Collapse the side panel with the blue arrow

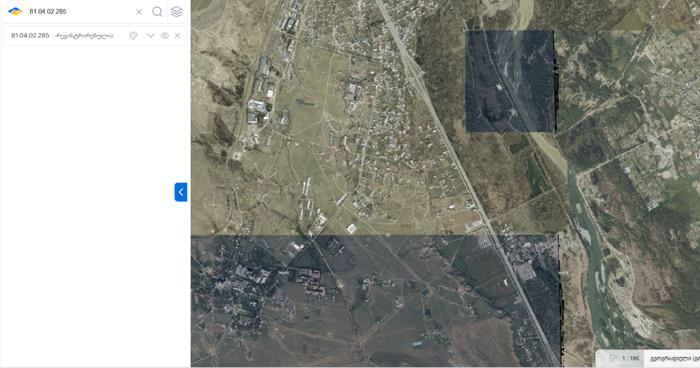[x=181, y=192]
